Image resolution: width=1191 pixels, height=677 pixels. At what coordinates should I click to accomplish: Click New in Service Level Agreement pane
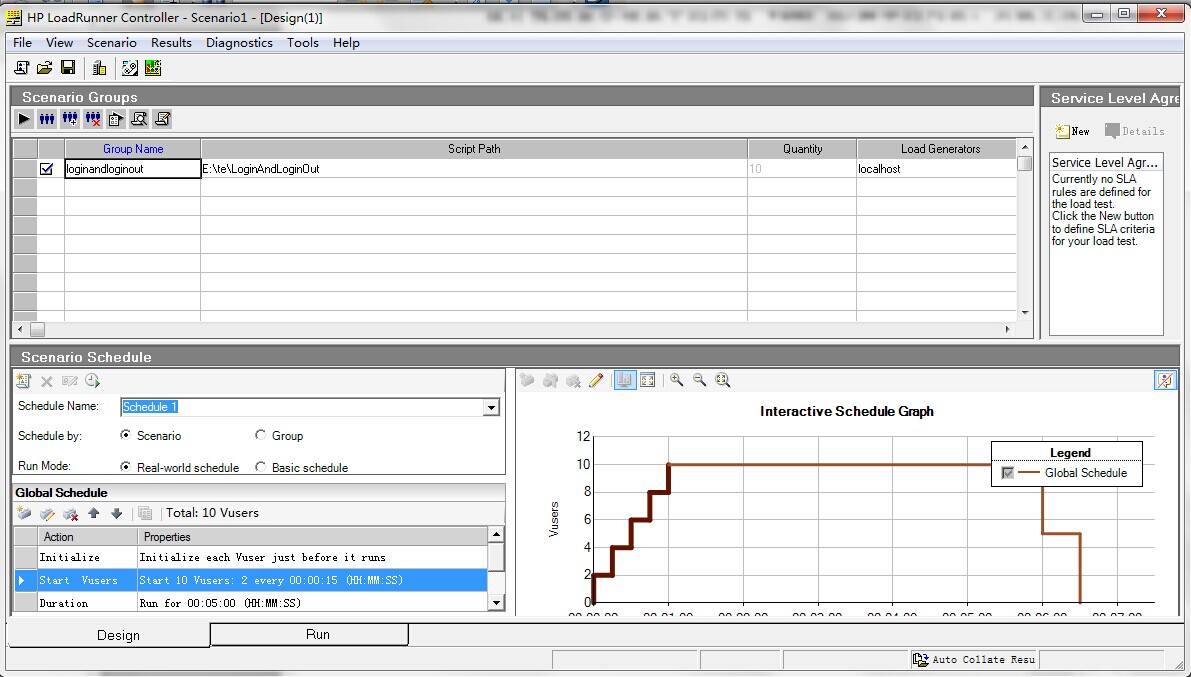tap(1072, 131)
